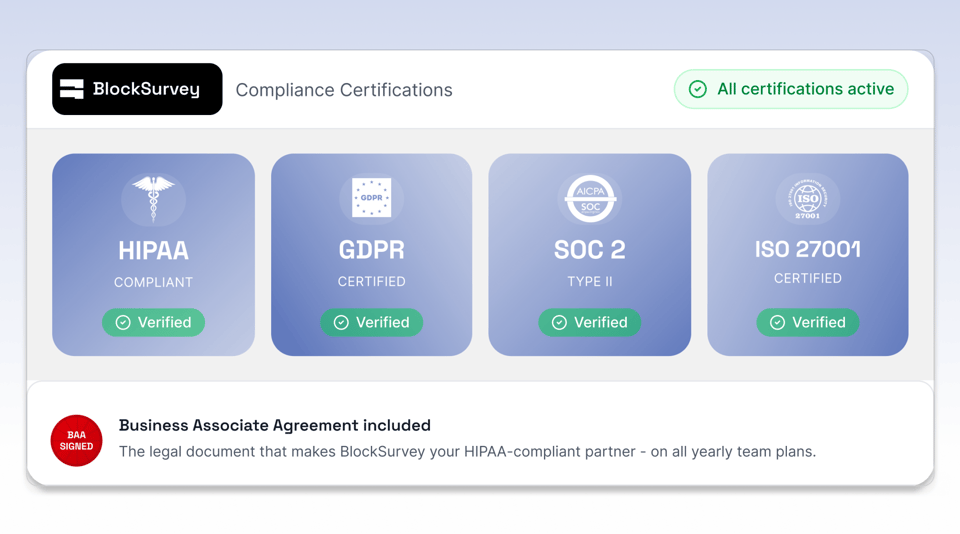
Task: Click the AICPA SOC badge icon
Action: coord(590,199)
